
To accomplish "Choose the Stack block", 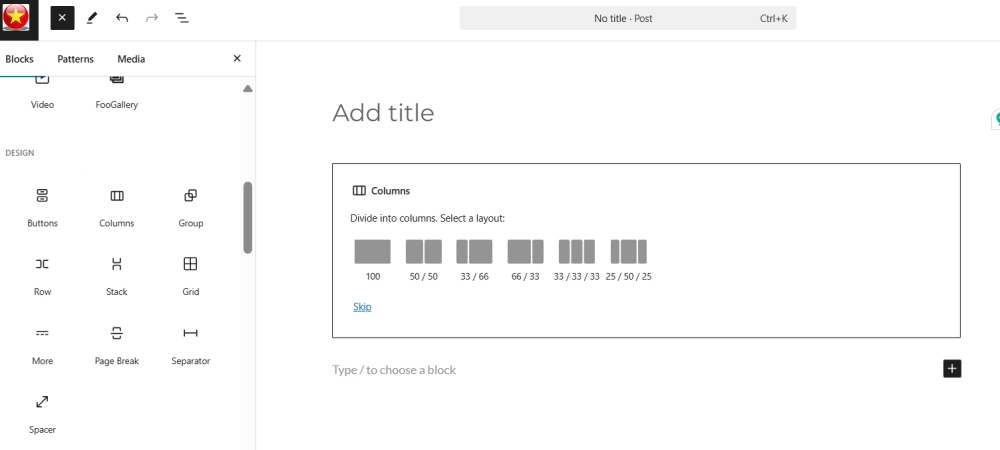I will point(117,275).
